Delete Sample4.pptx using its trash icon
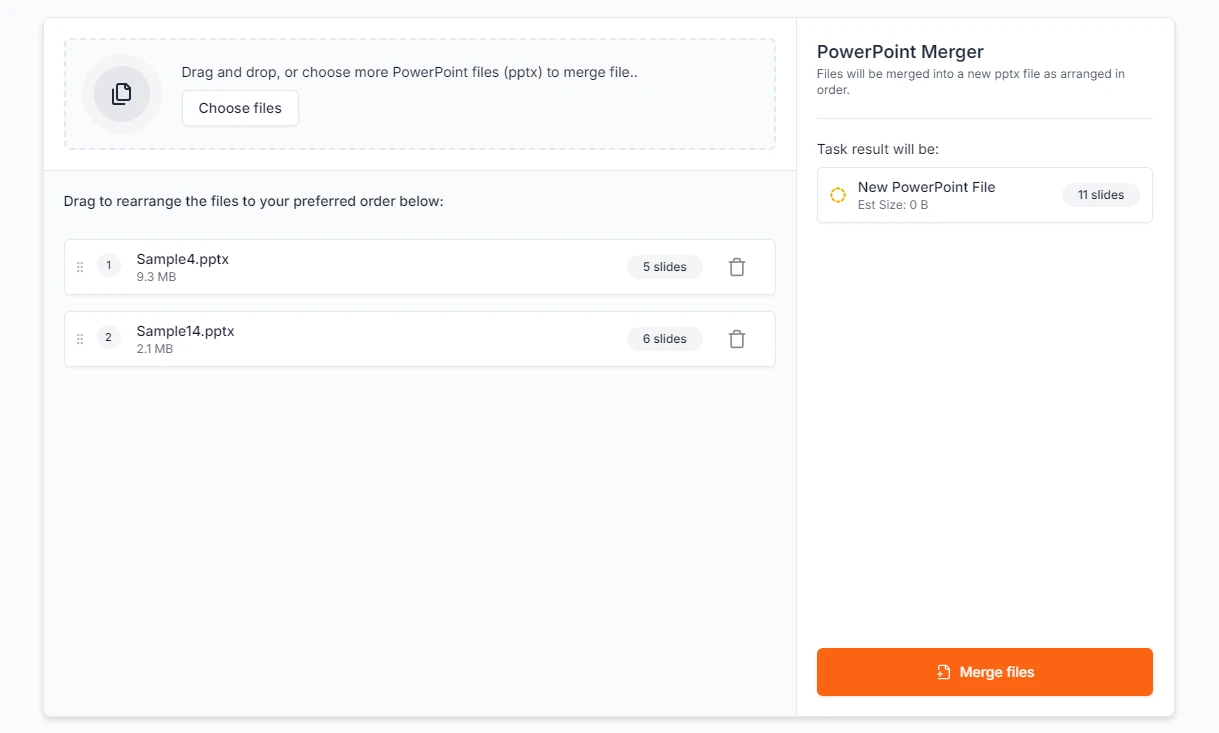This screenshot has width=1219, height=733. tap(737, 267)
